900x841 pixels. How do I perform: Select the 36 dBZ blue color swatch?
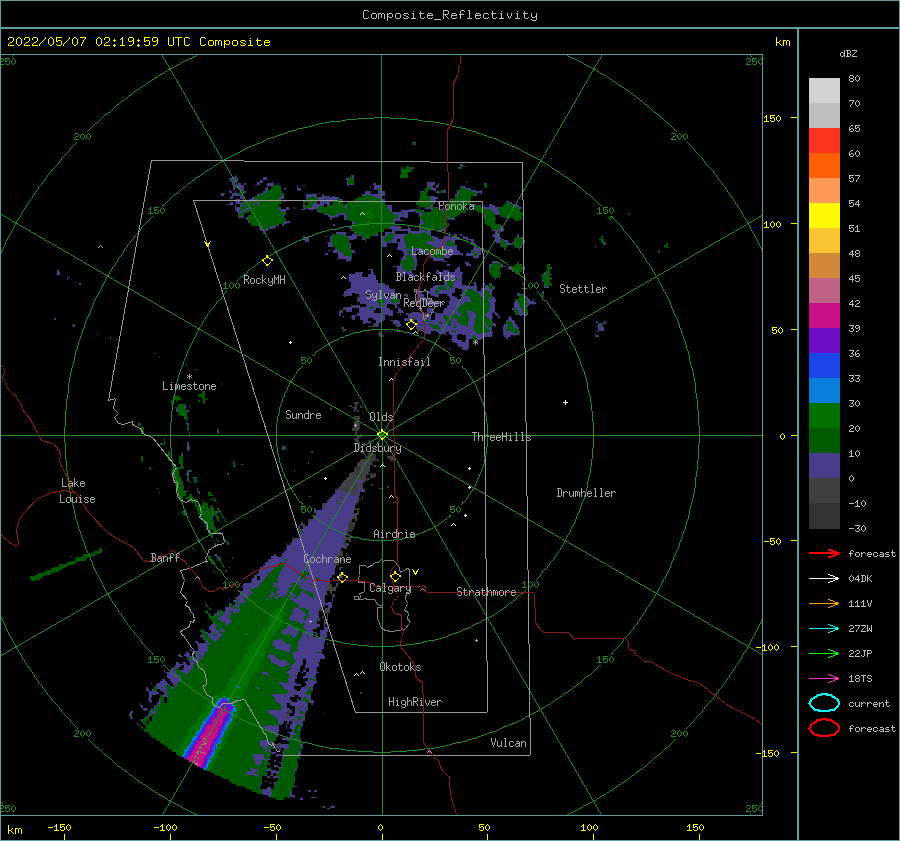click(x=824, y=366)
